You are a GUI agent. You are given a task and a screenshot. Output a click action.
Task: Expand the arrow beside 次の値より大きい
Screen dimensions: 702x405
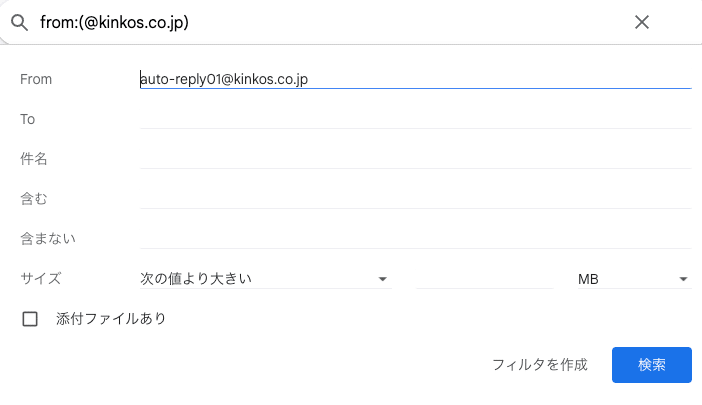pyautogui.click(x=382, y=279)
